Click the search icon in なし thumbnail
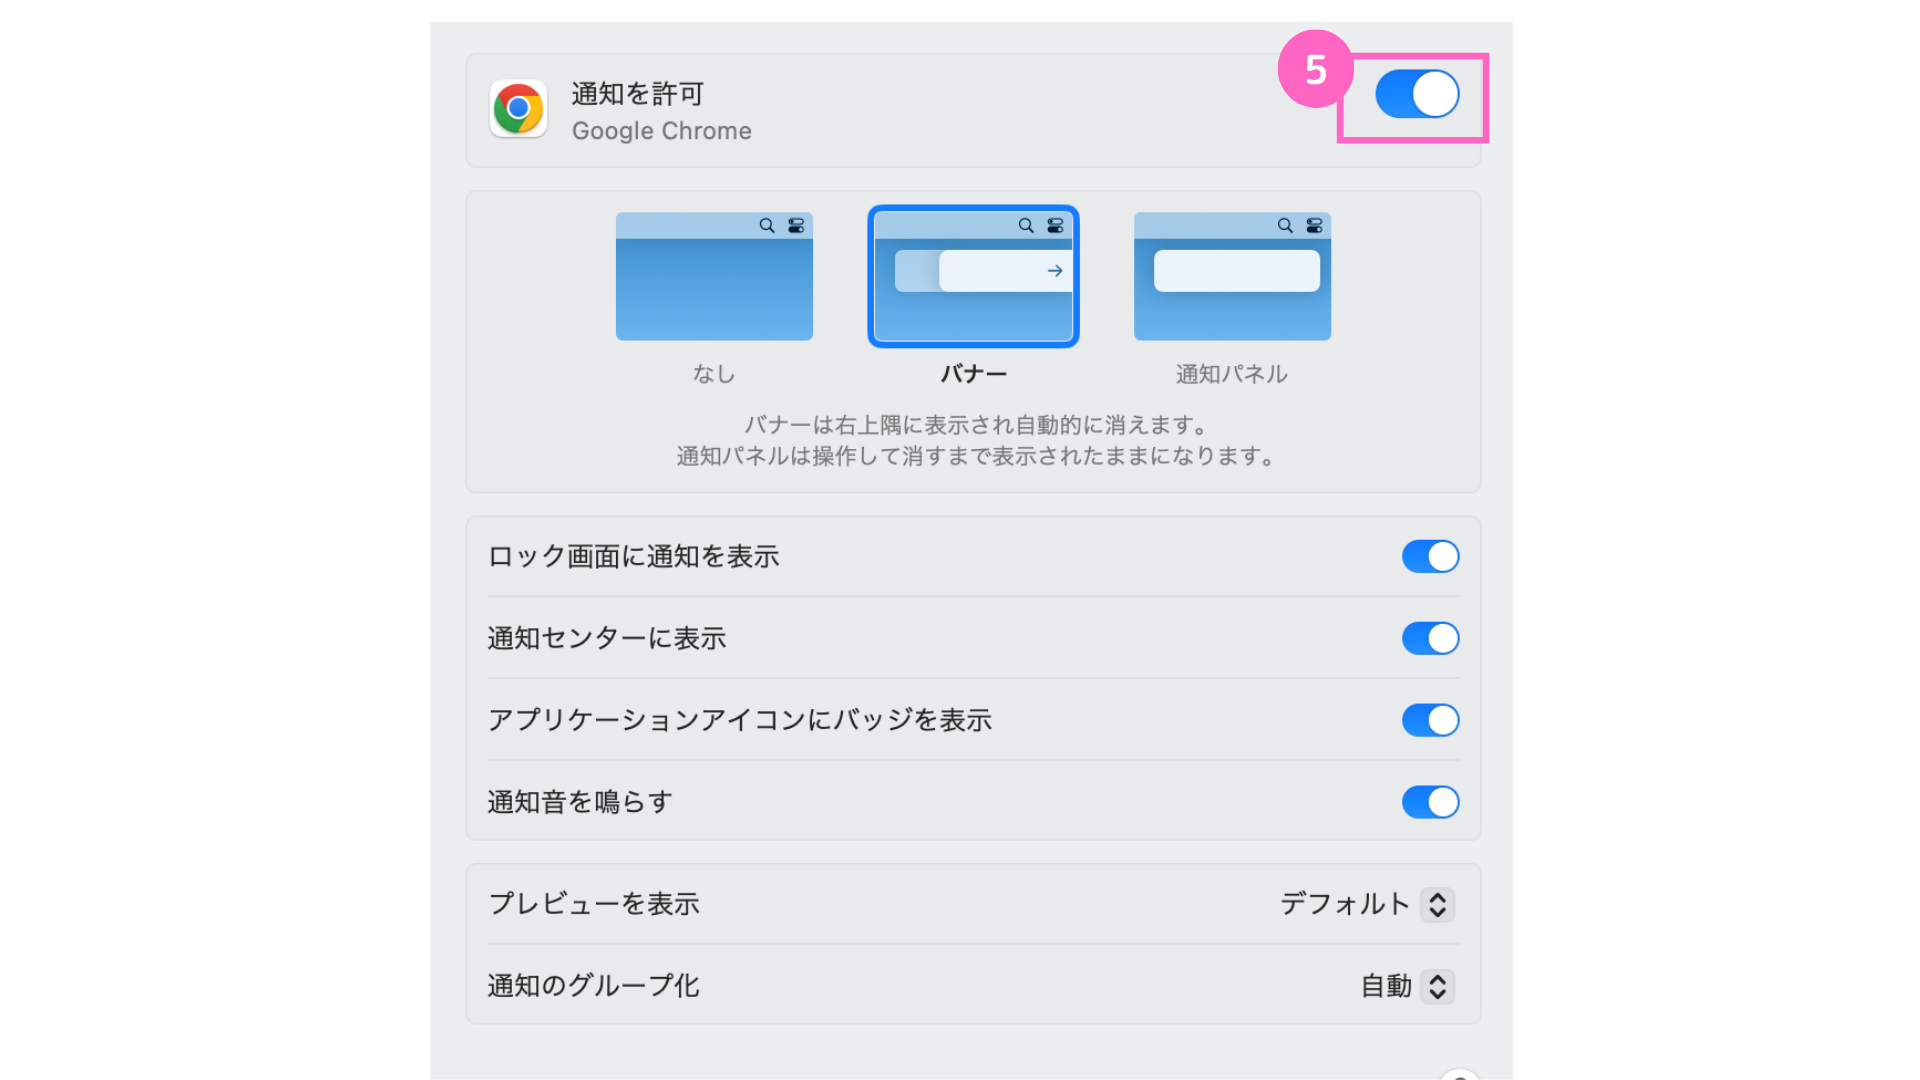 click(x=767, y=226)
